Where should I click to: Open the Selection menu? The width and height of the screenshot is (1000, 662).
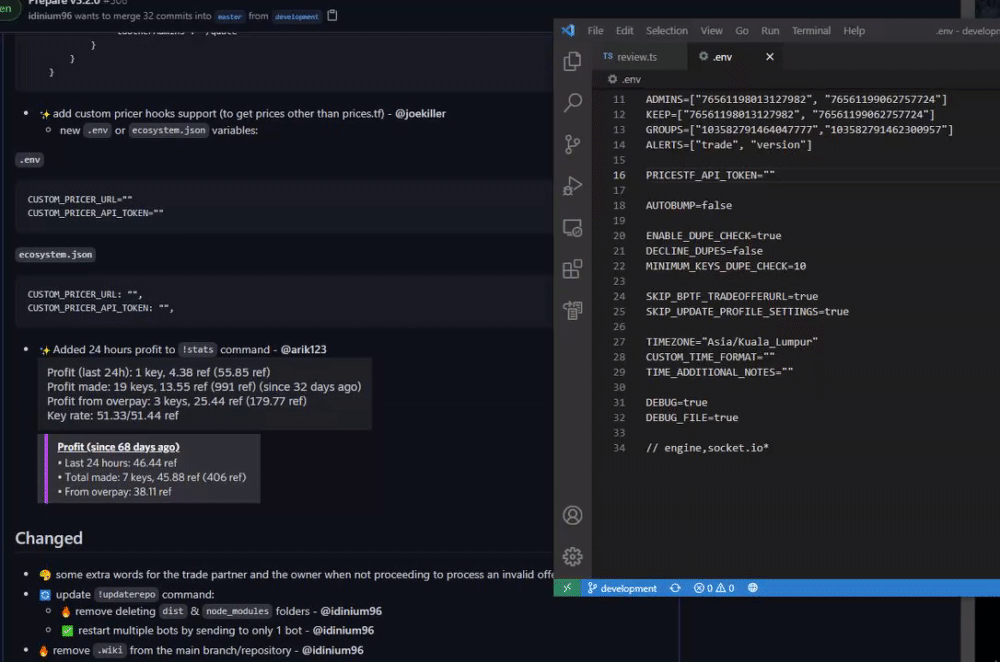(666, 31)
